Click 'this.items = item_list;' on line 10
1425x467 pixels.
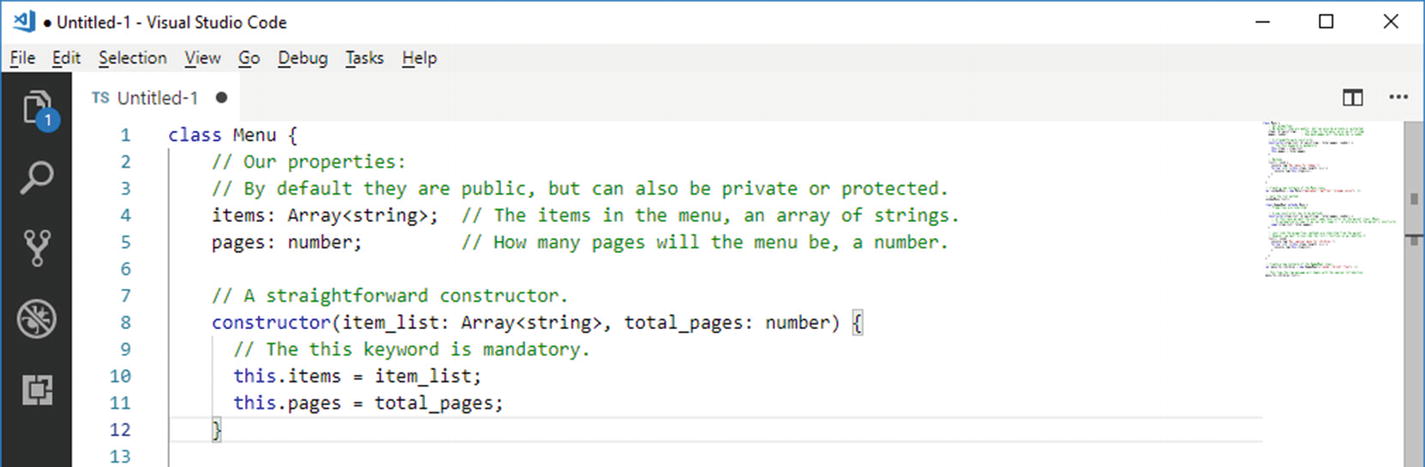[x=358, y=377]
